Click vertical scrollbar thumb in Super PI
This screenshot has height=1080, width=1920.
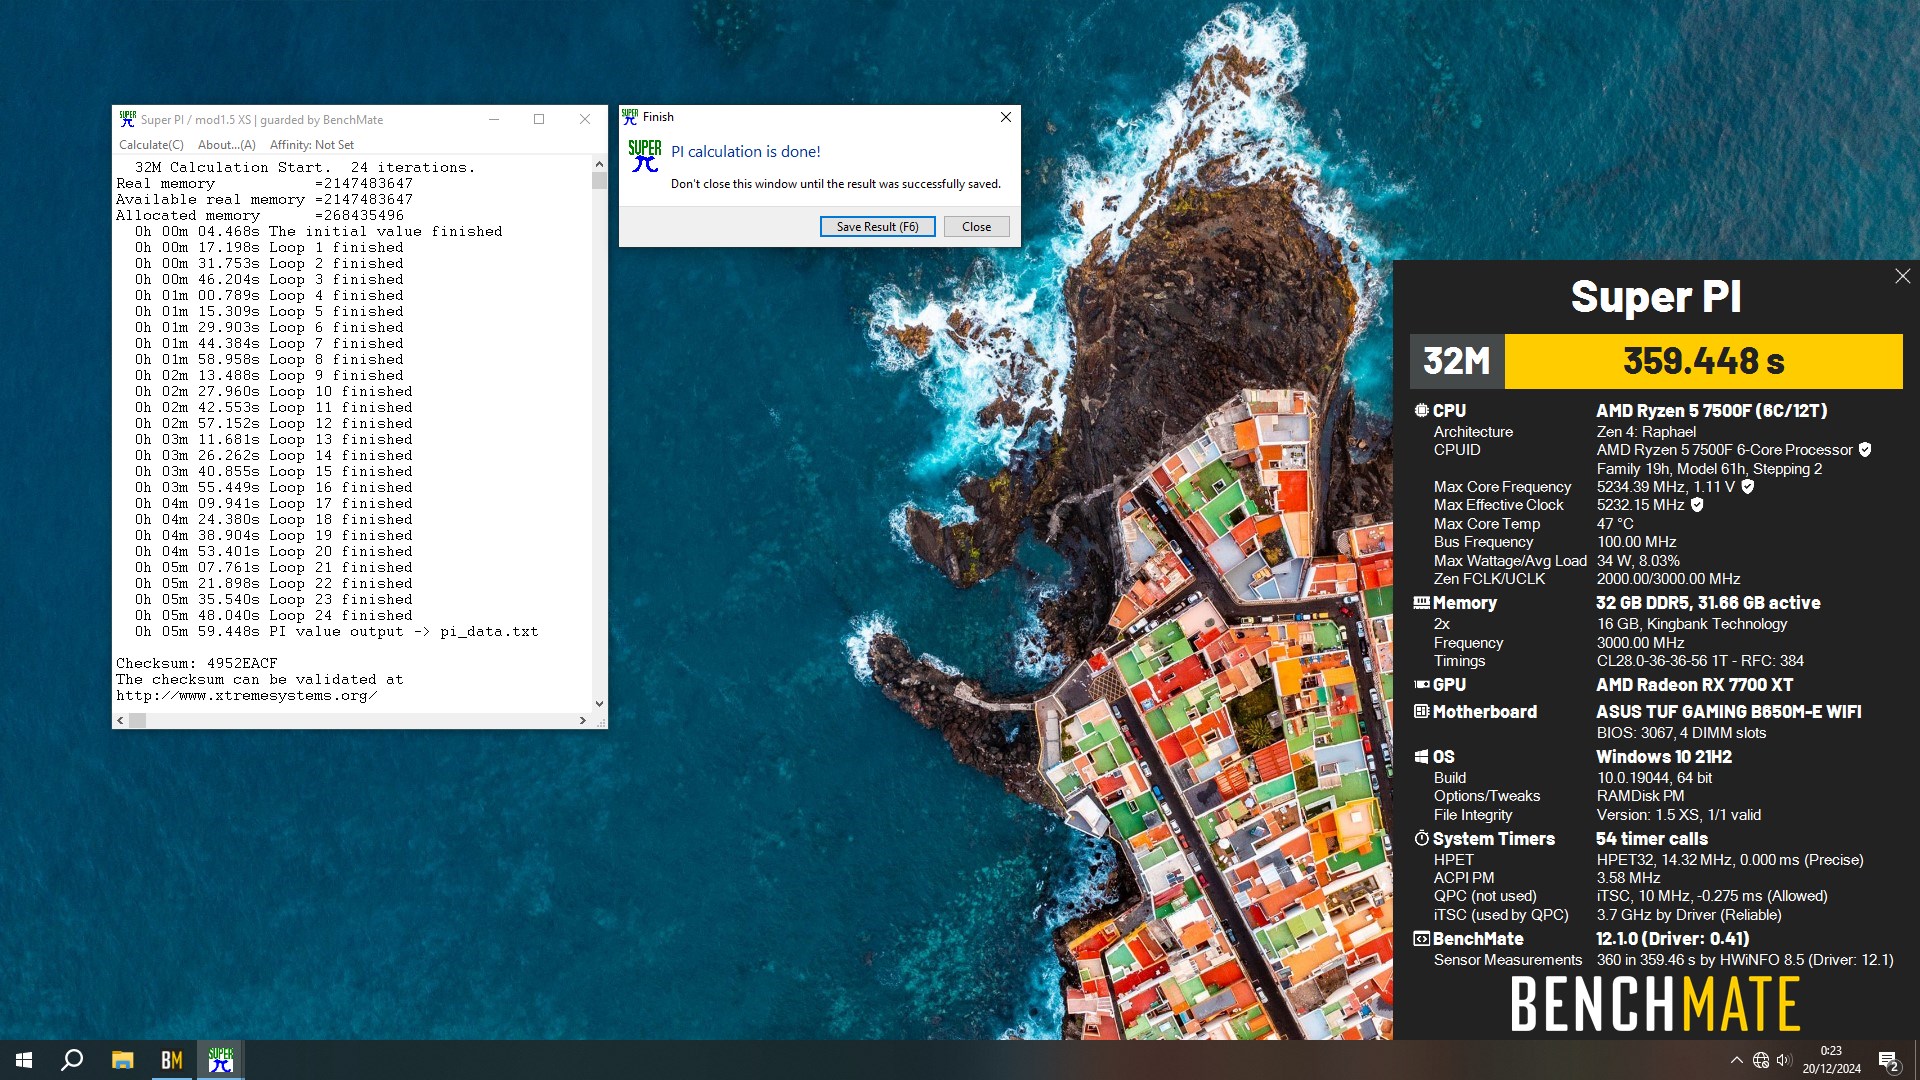[x=599, y=181]
